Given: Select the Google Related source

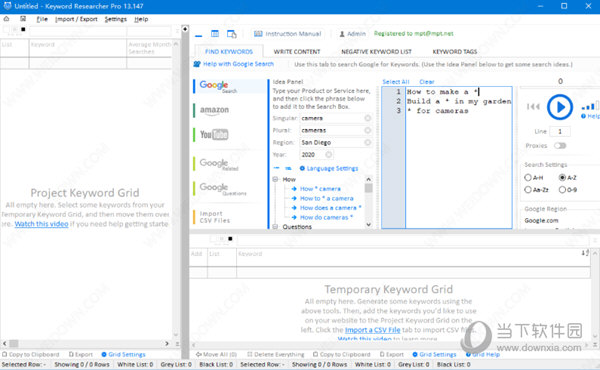Looking at the screenshot, I should coord(219,164).
